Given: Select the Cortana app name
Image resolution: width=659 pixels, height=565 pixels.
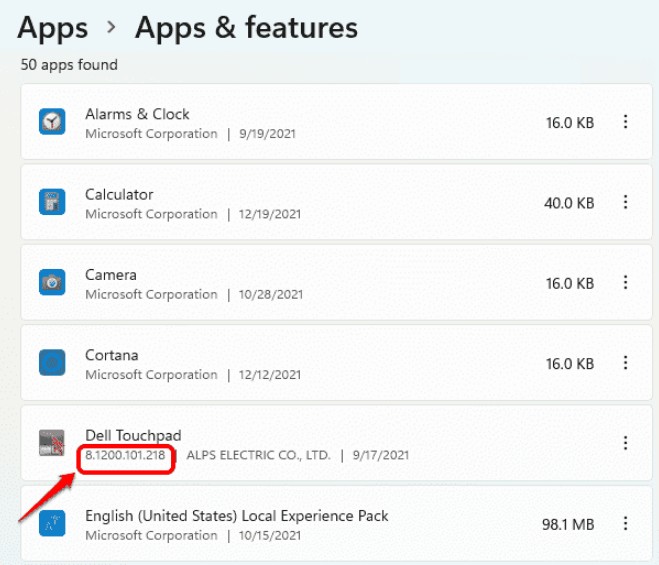Looking at the screenshot, I should (x=112, y=355).
